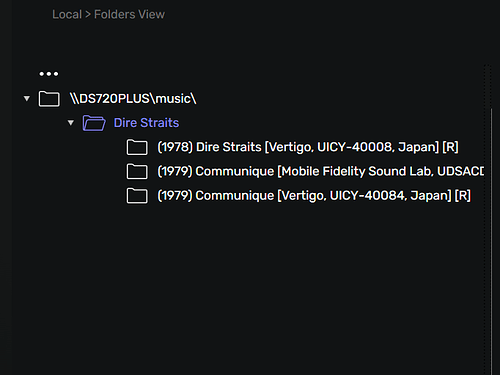500x375 pixels.
Task: Open the three-dots overflow menu
Action: click(49, 74)
